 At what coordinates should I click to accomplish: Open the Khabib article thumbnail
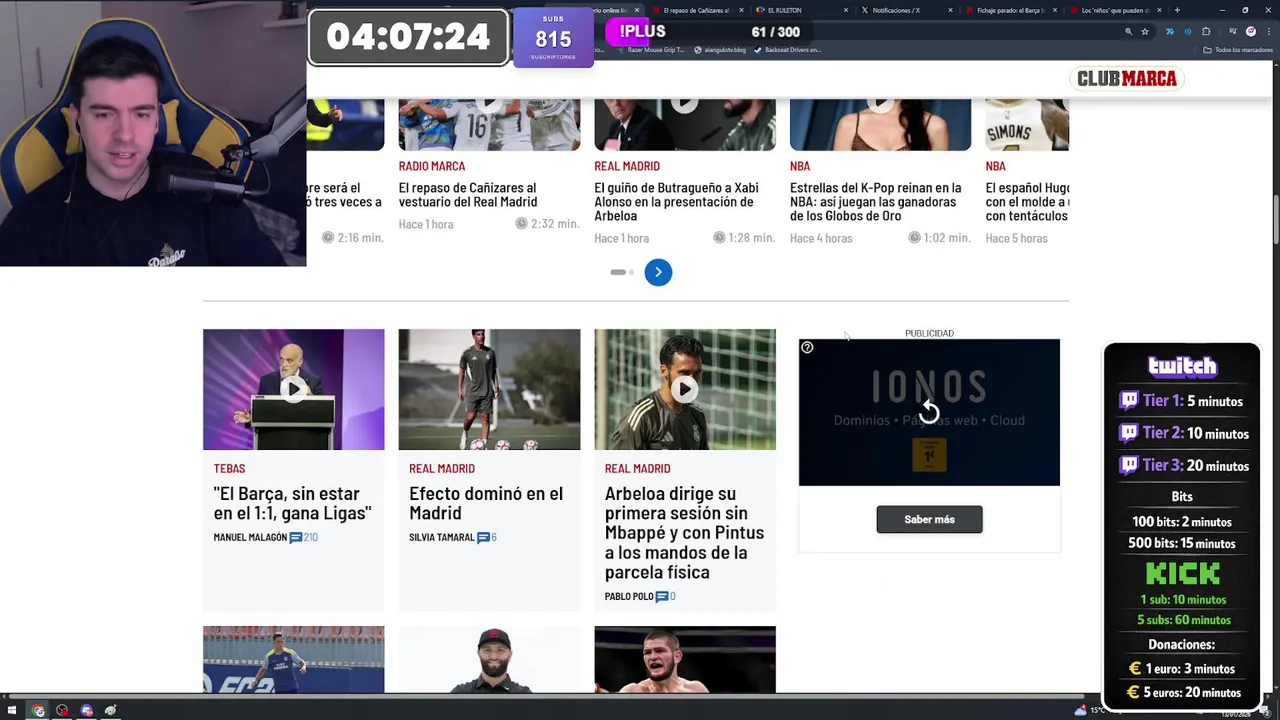[x=685, y=659]
